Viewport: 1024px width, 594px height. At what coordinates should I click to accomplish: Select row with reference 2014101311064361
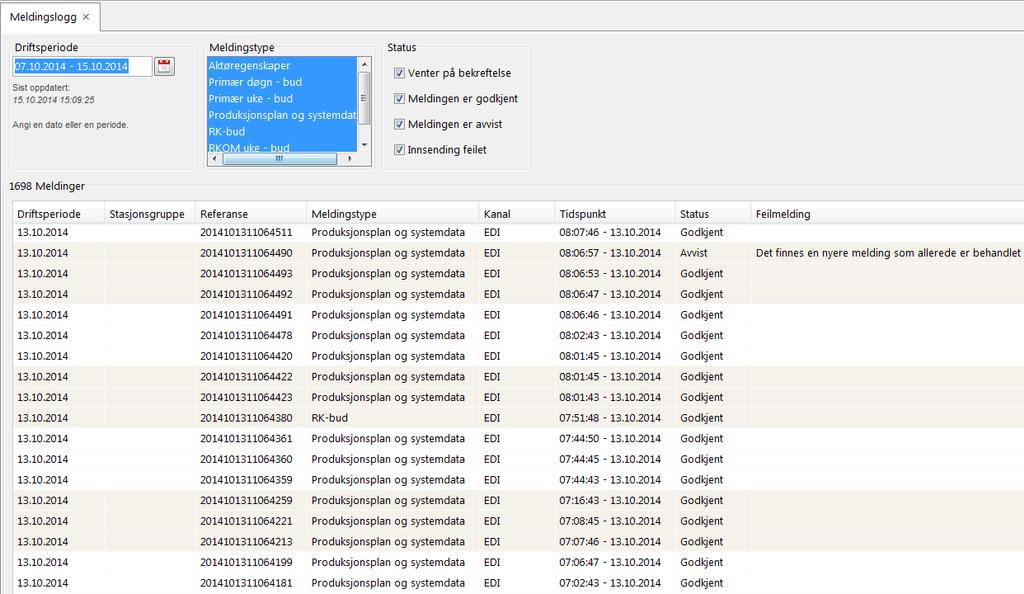point(519,439)
